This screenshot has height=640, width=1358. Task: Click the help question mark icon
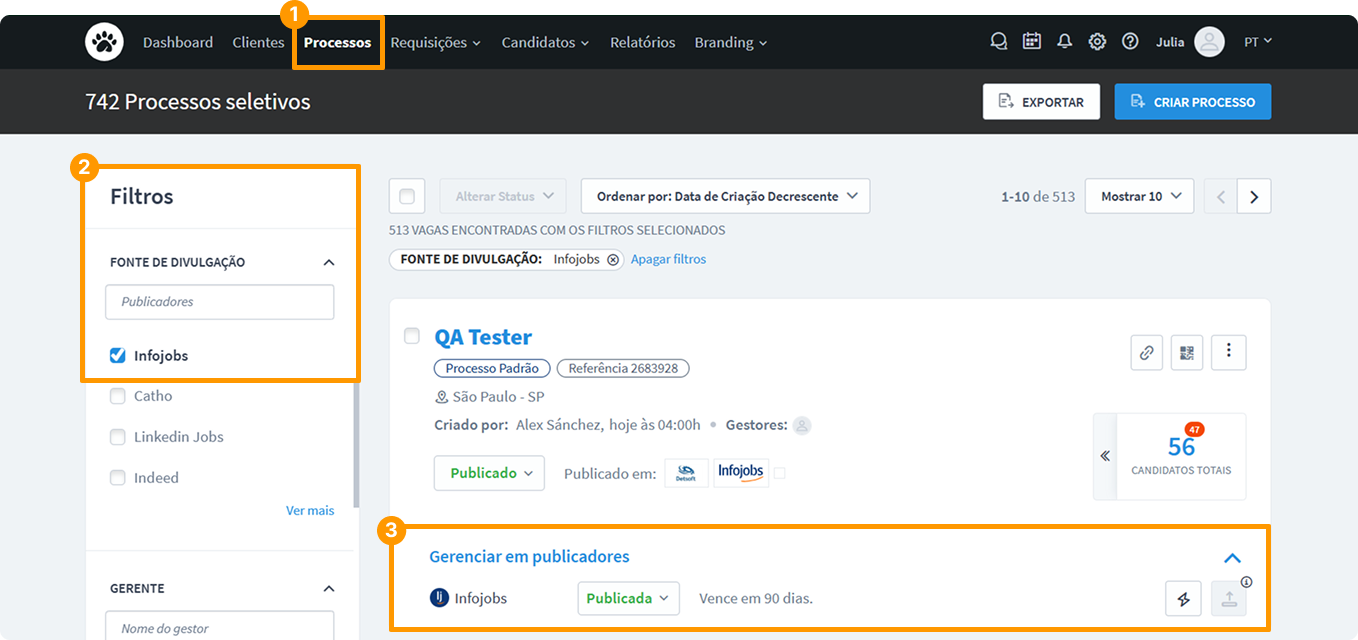tap(1130, 42)
